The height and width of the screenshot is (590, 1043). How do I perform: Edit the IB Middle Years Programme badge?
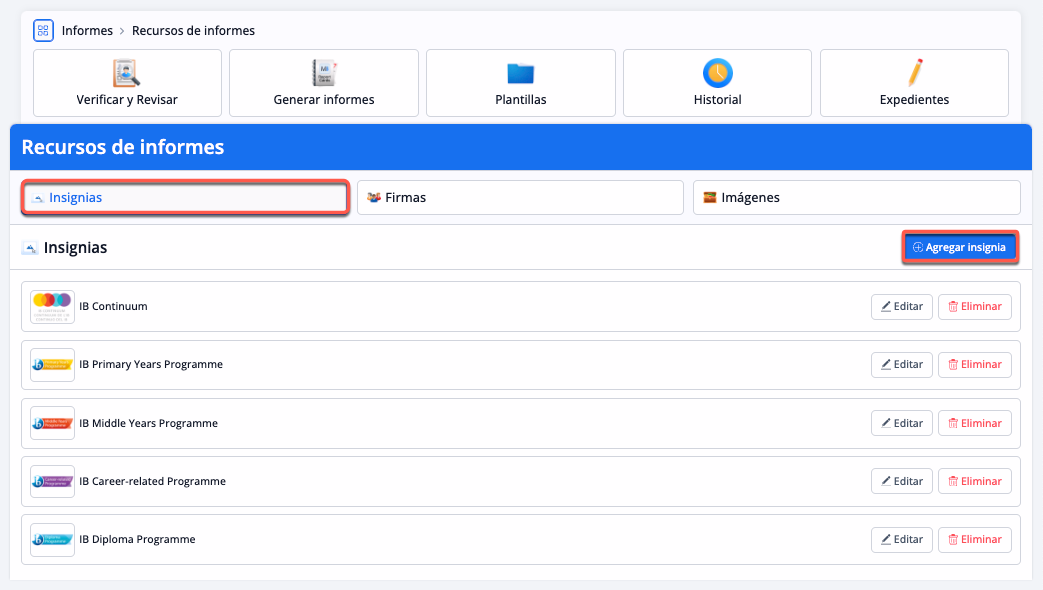tap(901, 423)
